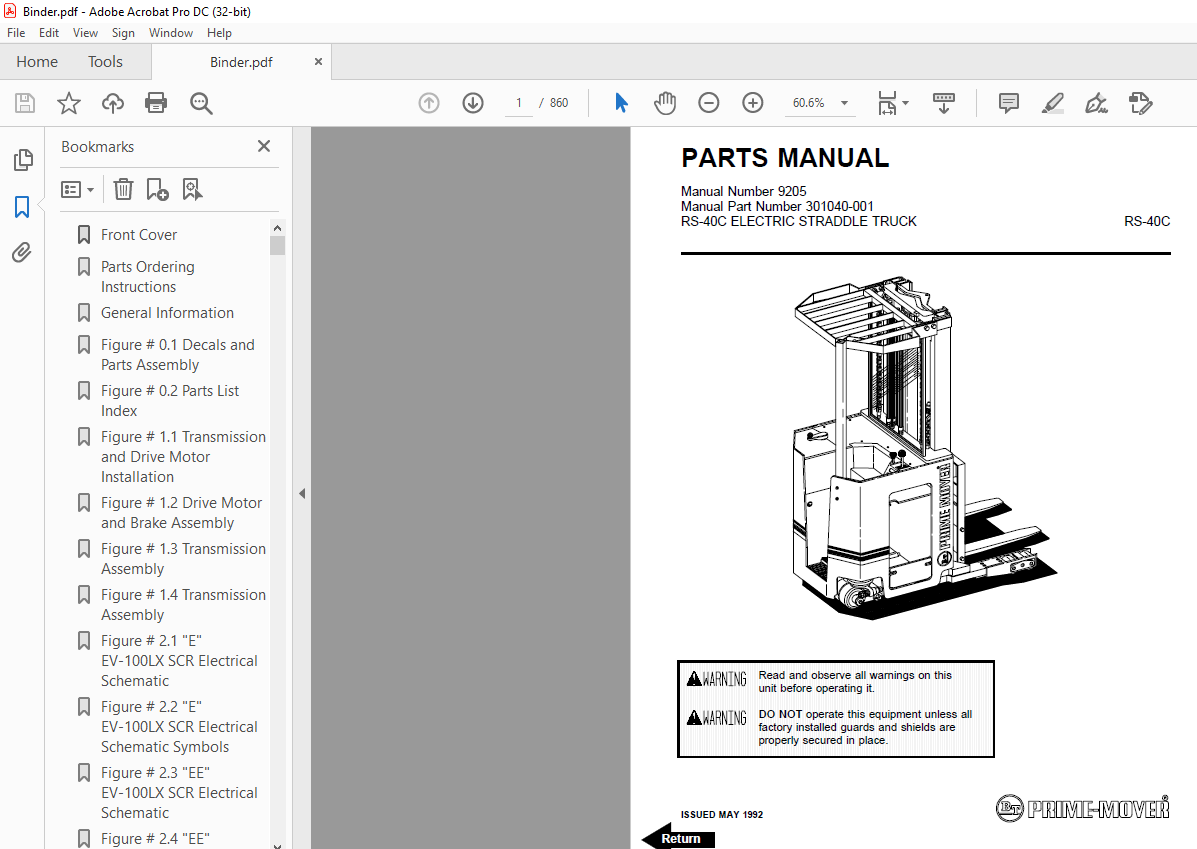
Task: Toggle the Bookmarks side panel icon
Action: [x=22, y=206]
